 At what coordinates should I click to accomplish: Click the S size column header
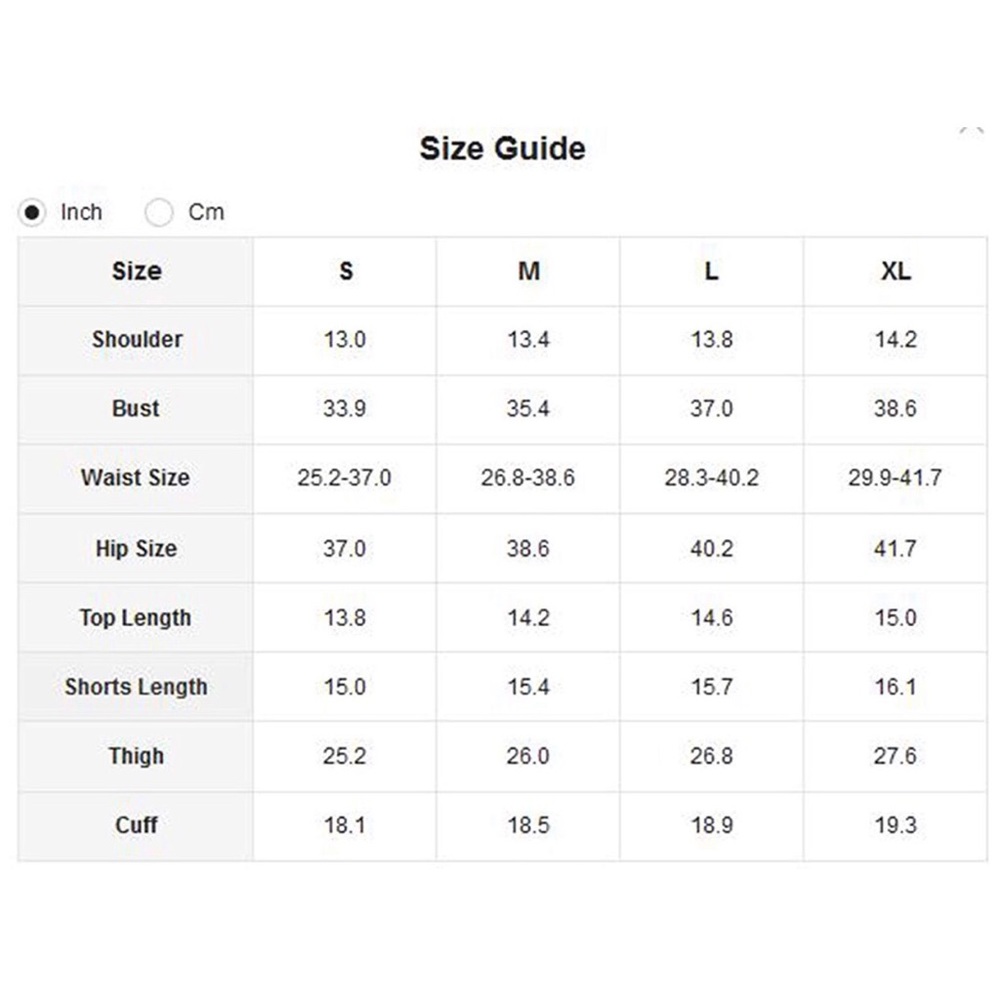(x=345, y=272)
